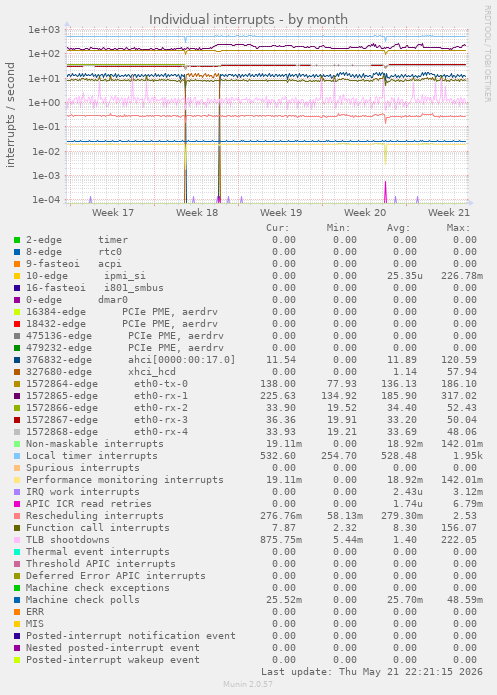Click the Week 18 axis label

click(197, 212)
